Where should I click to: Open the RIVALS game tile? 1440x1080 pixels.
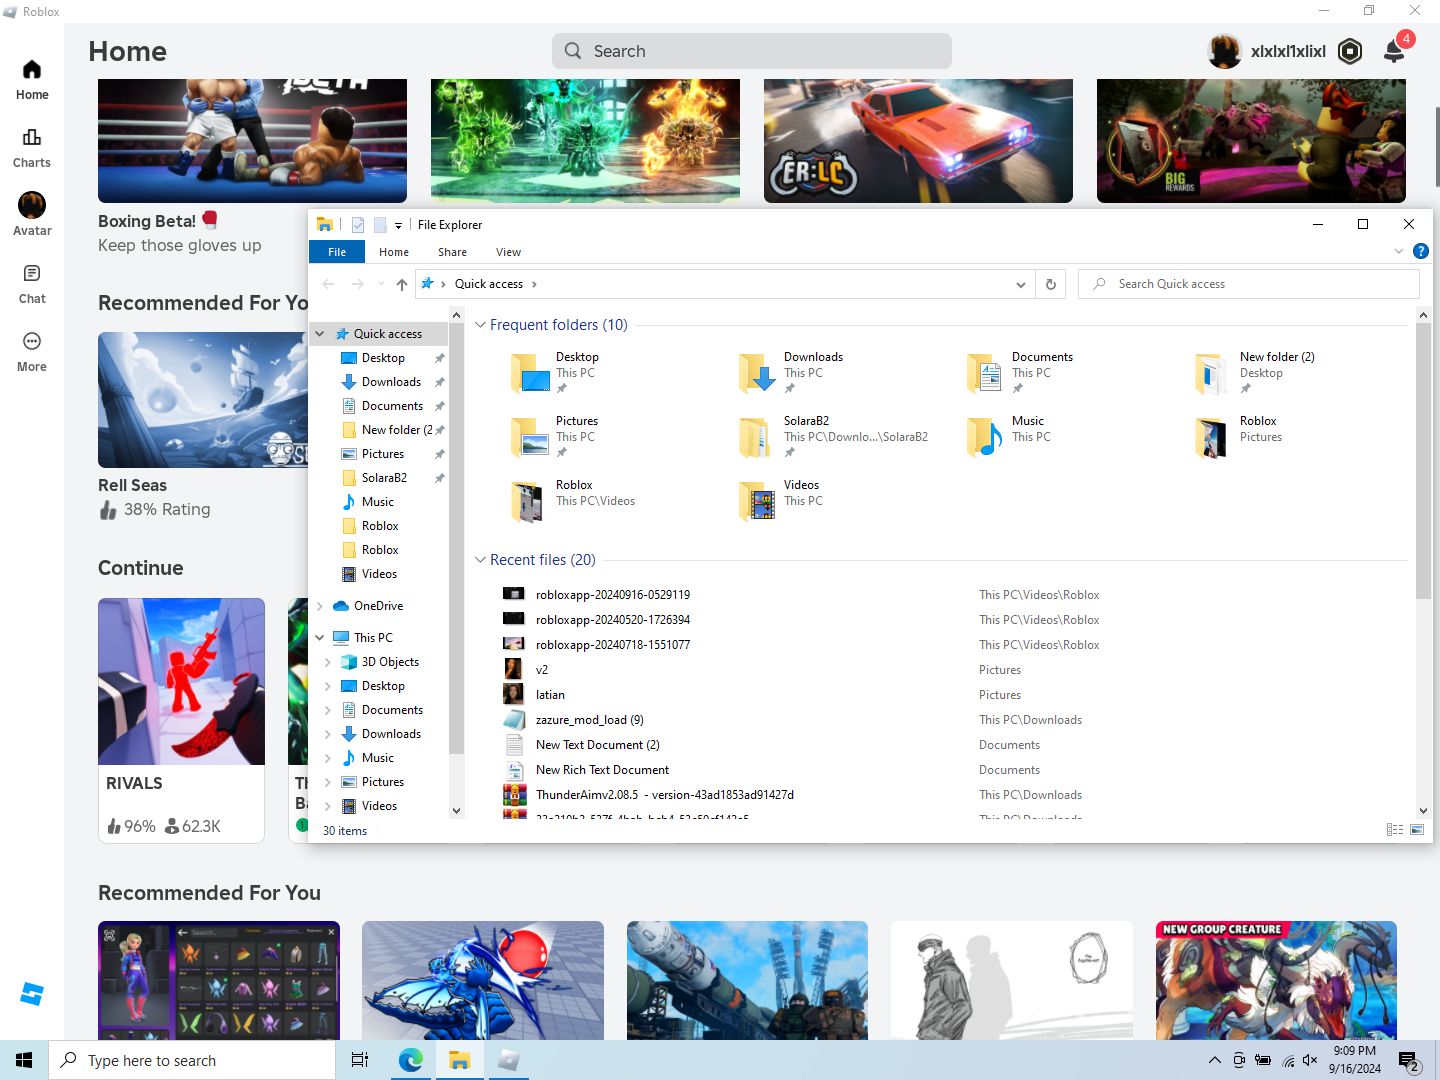(x=181, y=682)
